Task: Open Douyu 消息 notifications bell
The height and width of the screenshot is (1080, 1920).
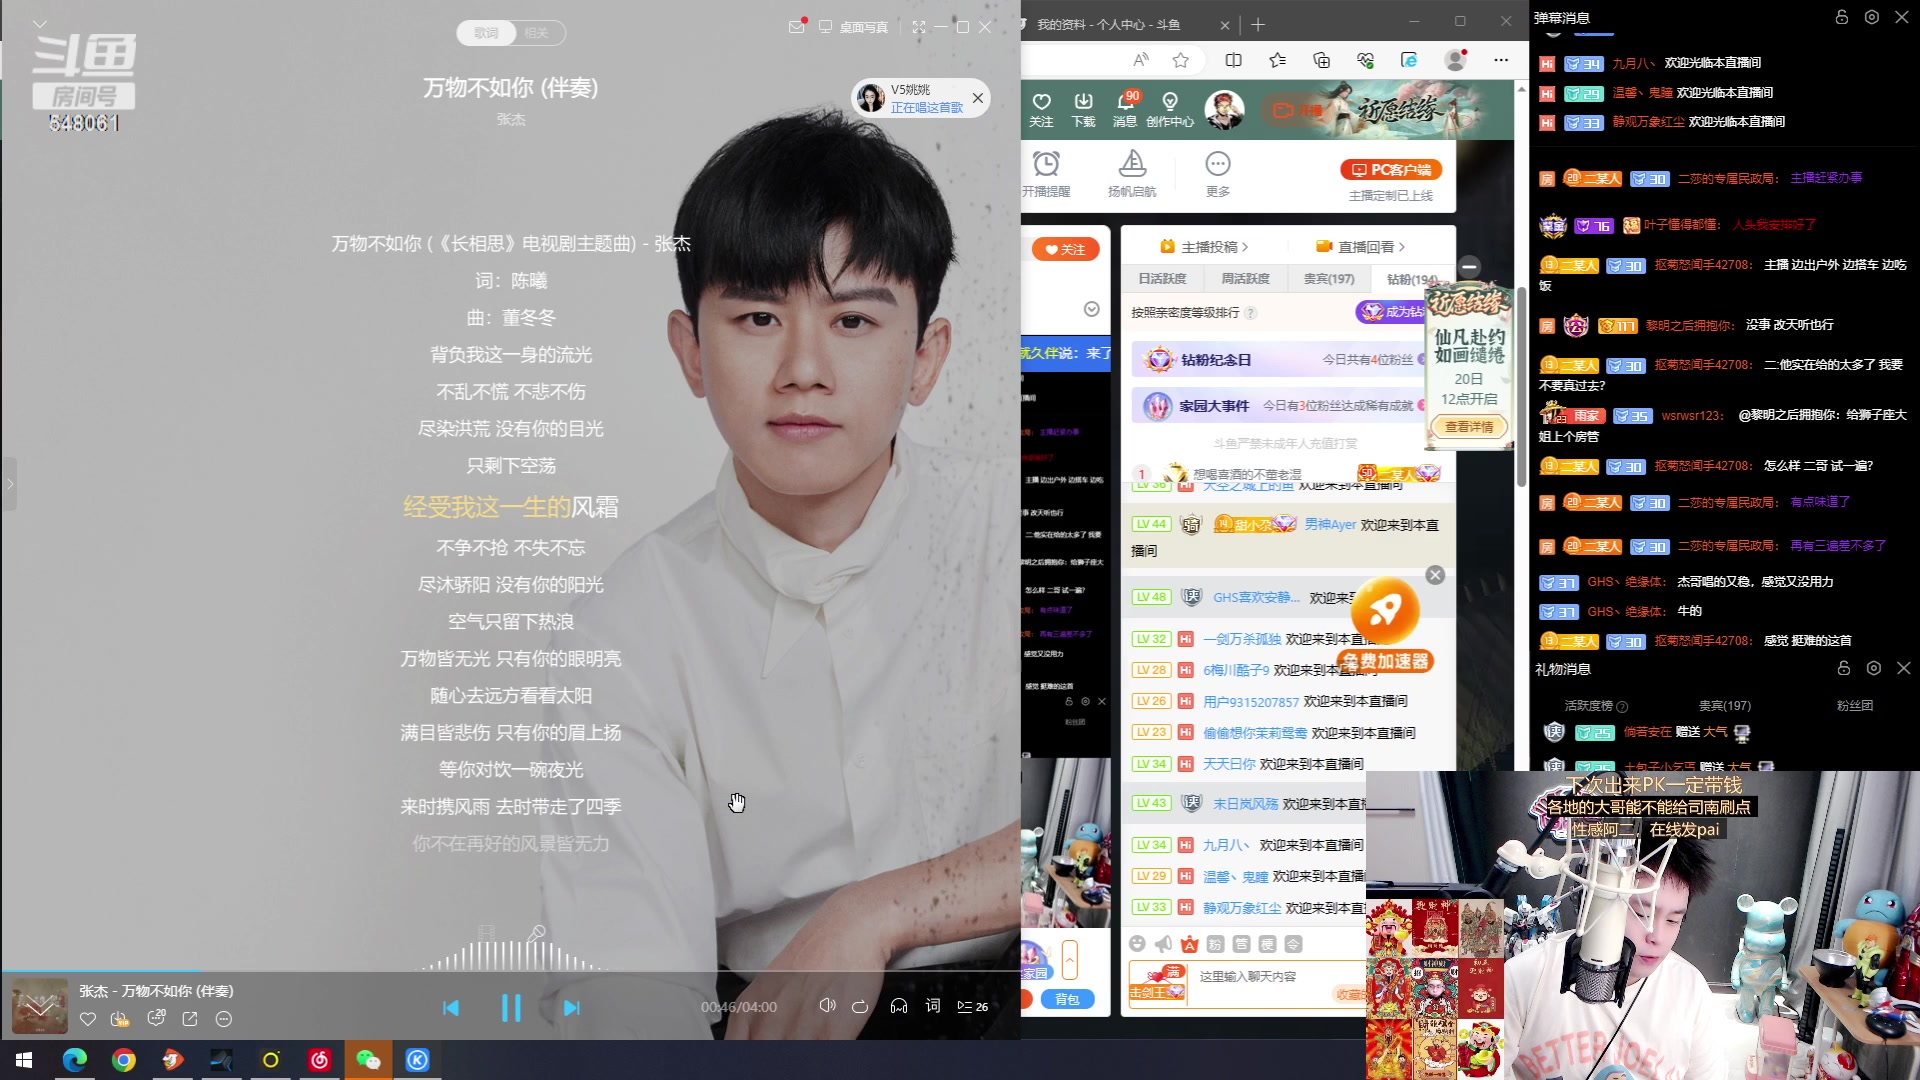Action: tap(1125, 109)
